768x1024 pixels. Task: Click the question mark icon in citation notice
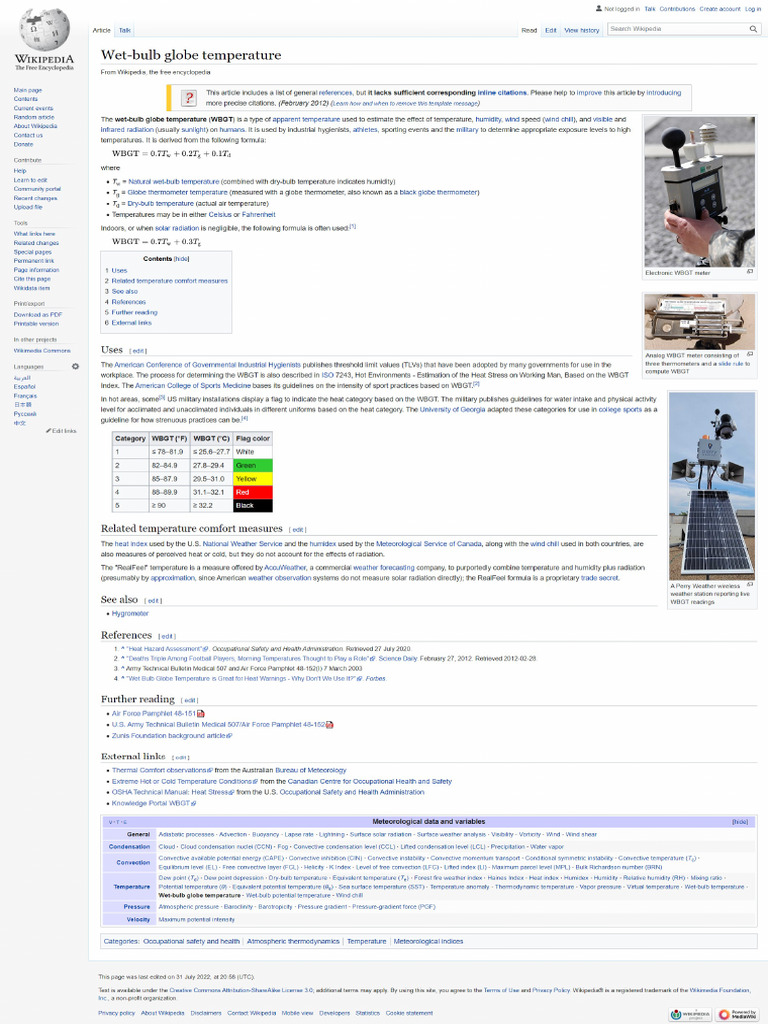pos(189,98)
